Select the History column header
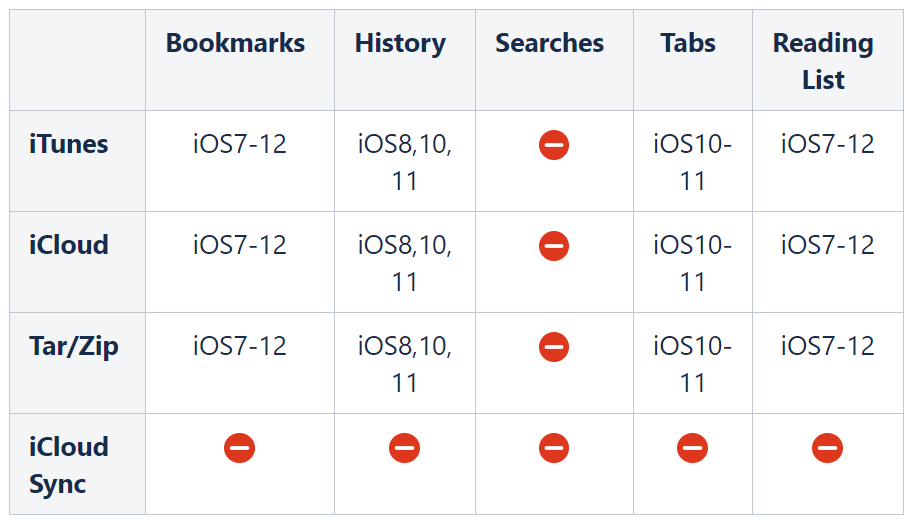921x522 pixels. point(401,43)
